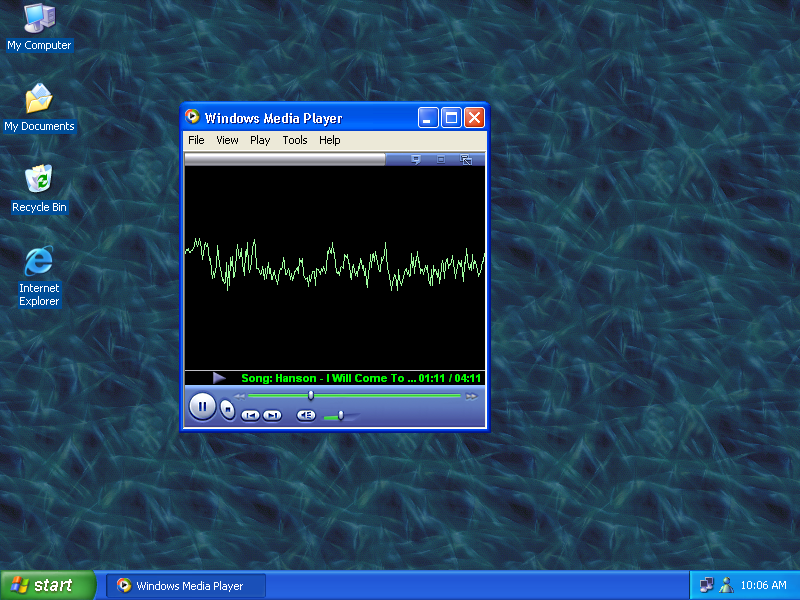Open the View menu
The height and width of the screenshot is (600, 800).
[x=227, y=140]
